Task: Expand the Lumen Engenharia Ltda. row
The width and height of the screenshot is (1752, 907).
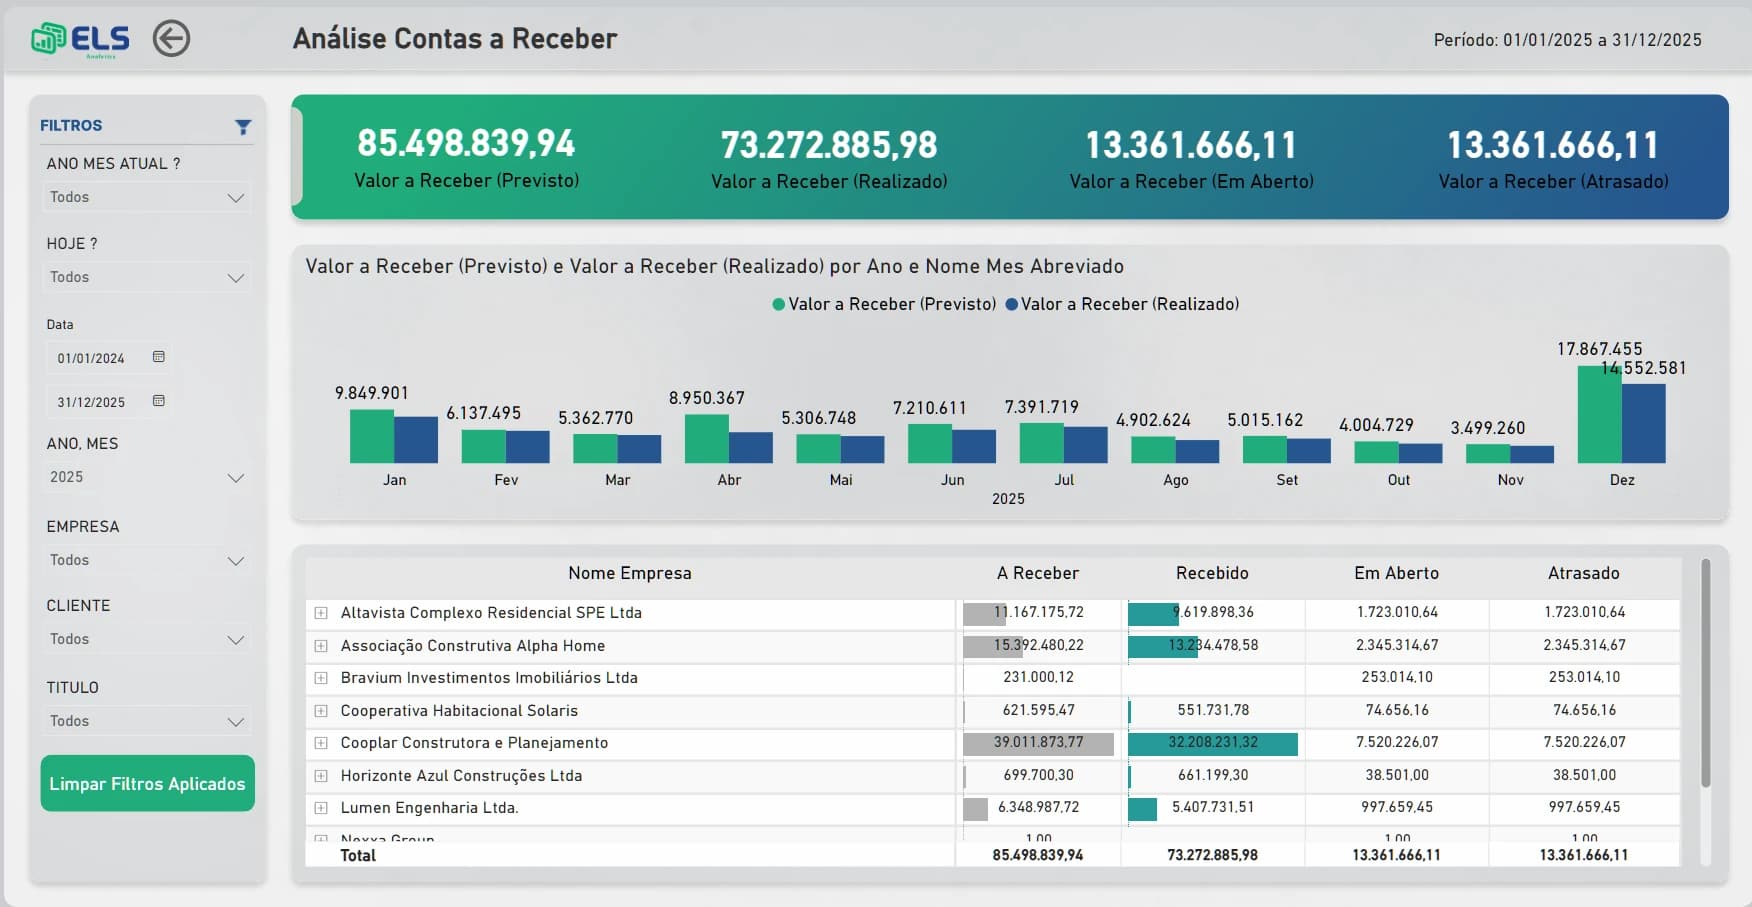Action: (x=321, y=808)
